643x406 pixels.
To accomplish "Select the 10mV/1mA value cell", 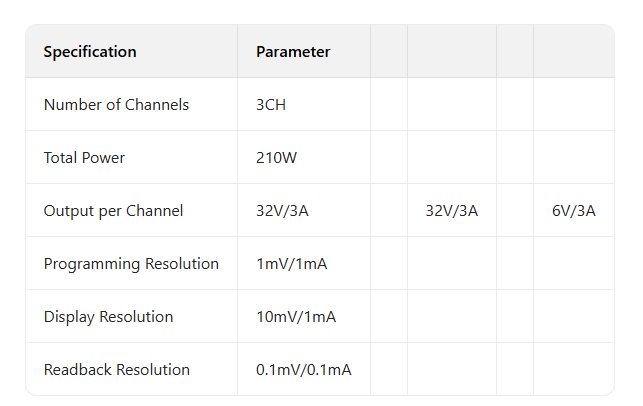I will (296, 317).
